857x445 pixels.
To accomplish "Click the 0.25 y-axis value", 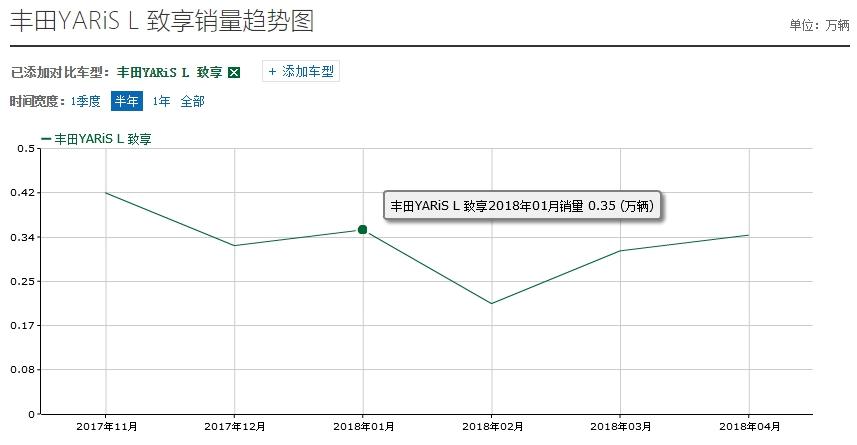I will pyautogui.click(x=22, y=281).
